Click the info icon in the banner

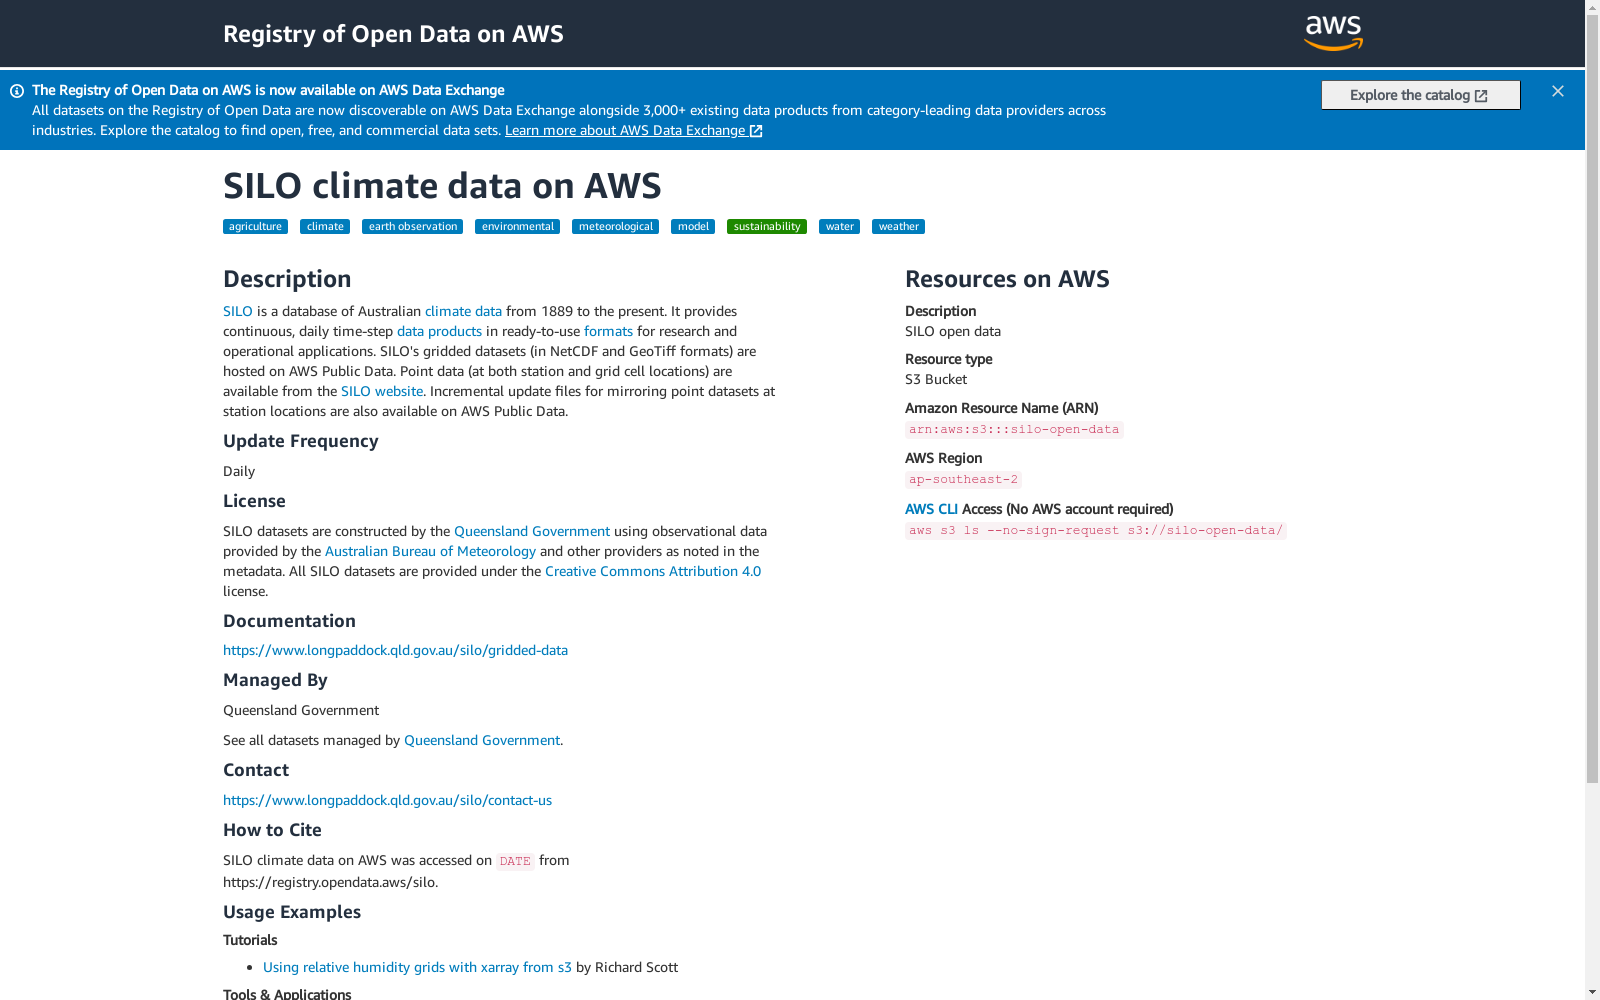[17, 91]
